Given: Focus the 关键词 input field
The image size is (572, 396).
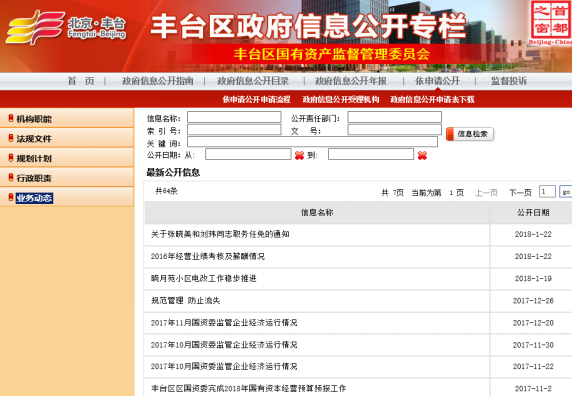Looking at the screenshot, I should [x=313, y=142].
